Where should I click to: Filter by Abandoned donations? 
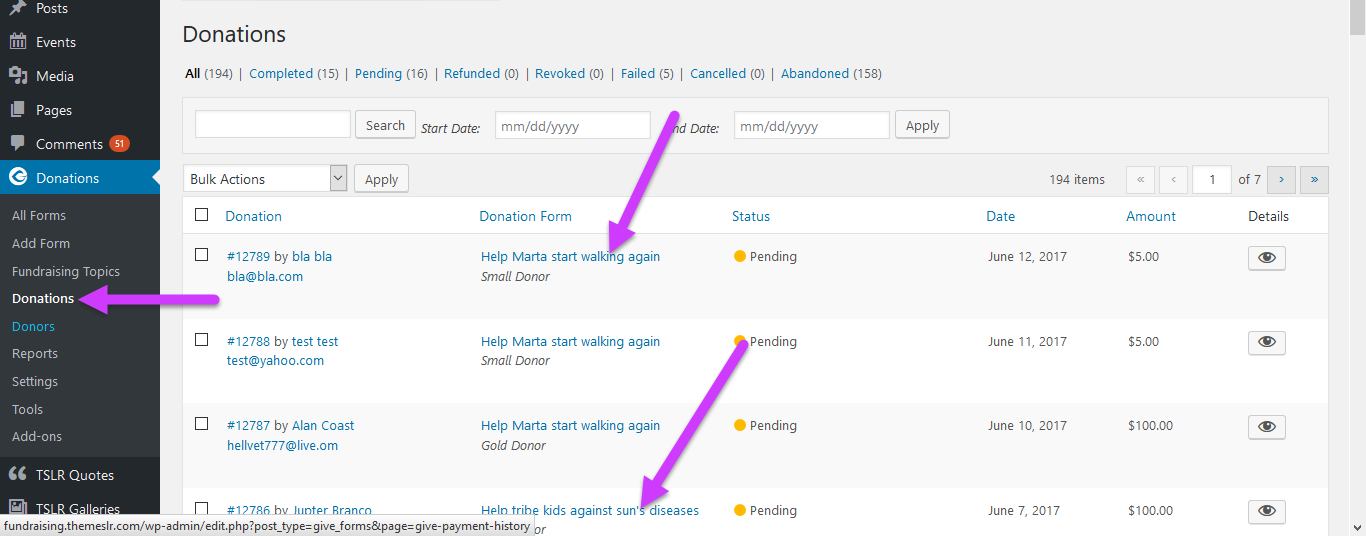[816, 74]
